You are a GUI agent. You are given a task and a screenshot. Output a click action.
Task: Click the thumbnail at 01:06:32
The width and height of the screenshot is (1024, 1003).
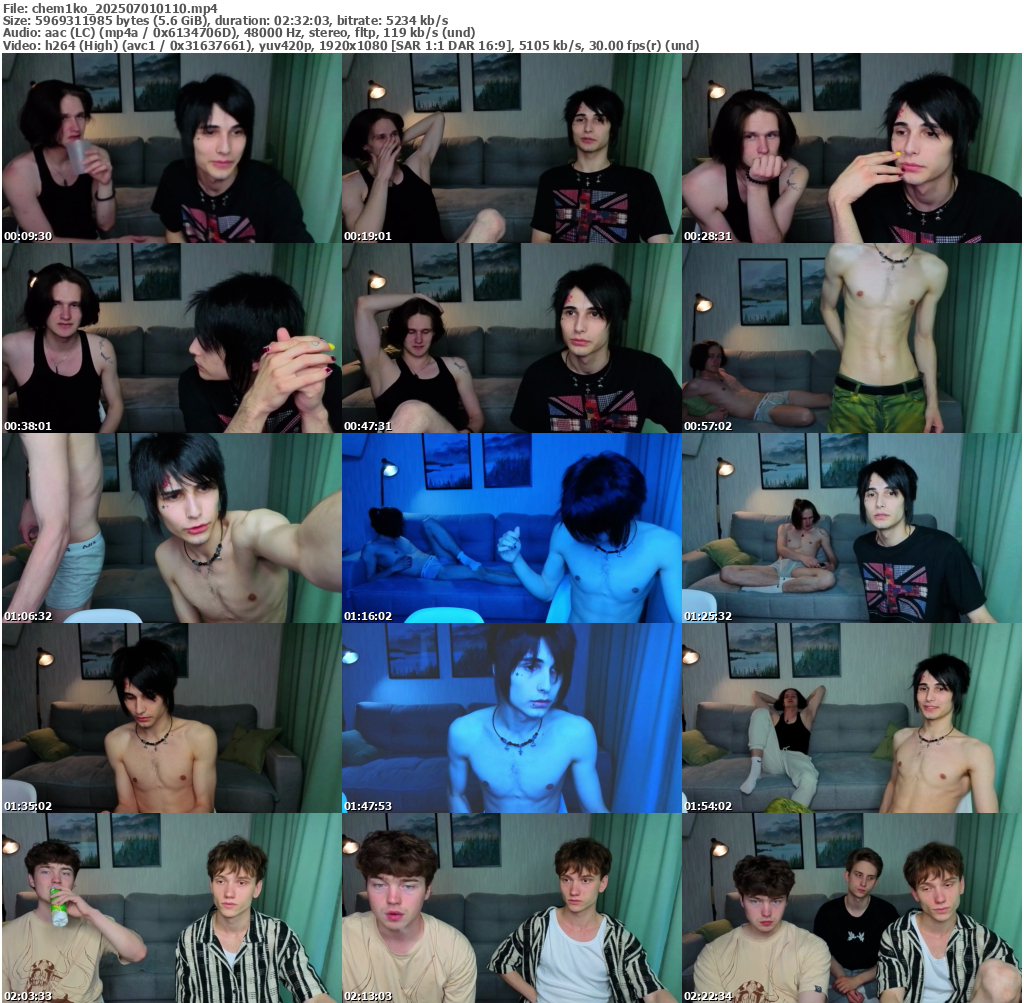172,528
